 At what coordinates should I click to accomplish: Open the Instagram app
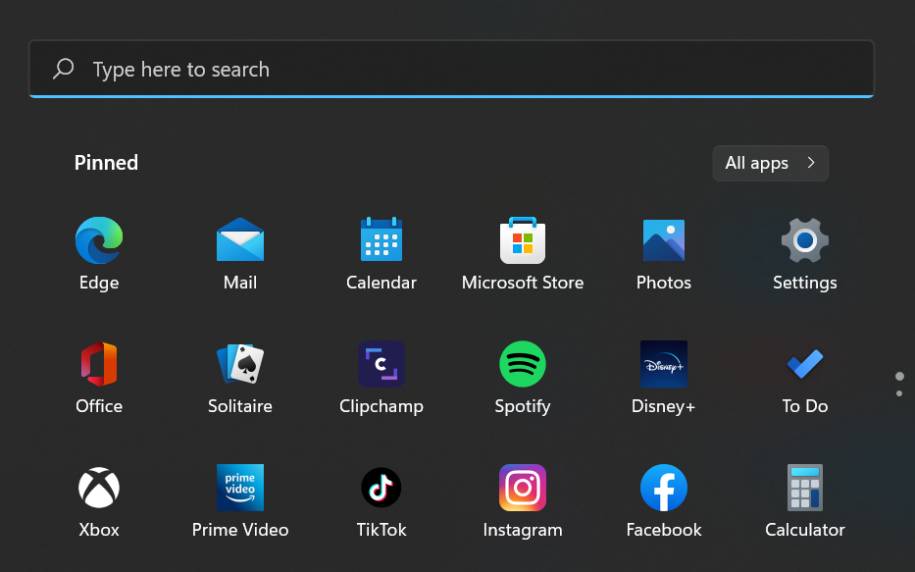522,487
